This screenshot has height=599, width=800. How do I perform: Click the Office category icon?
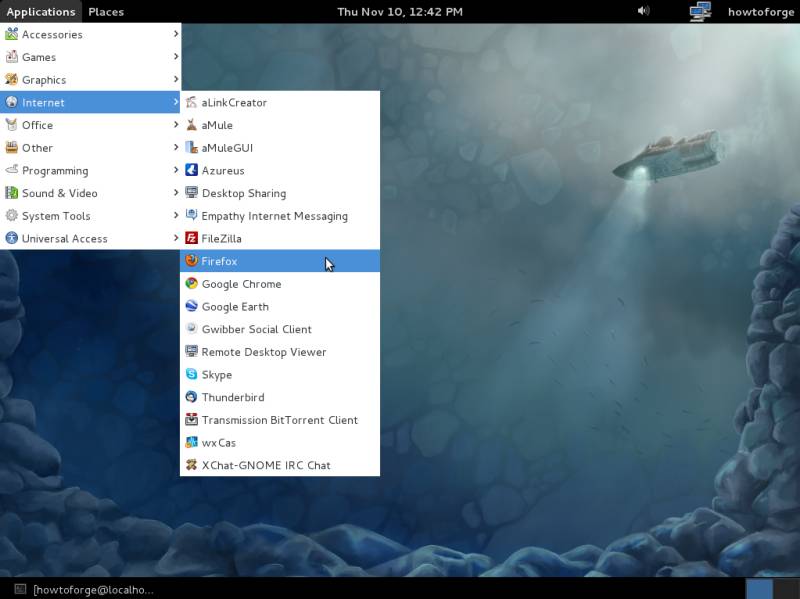[x=11, y=125]
